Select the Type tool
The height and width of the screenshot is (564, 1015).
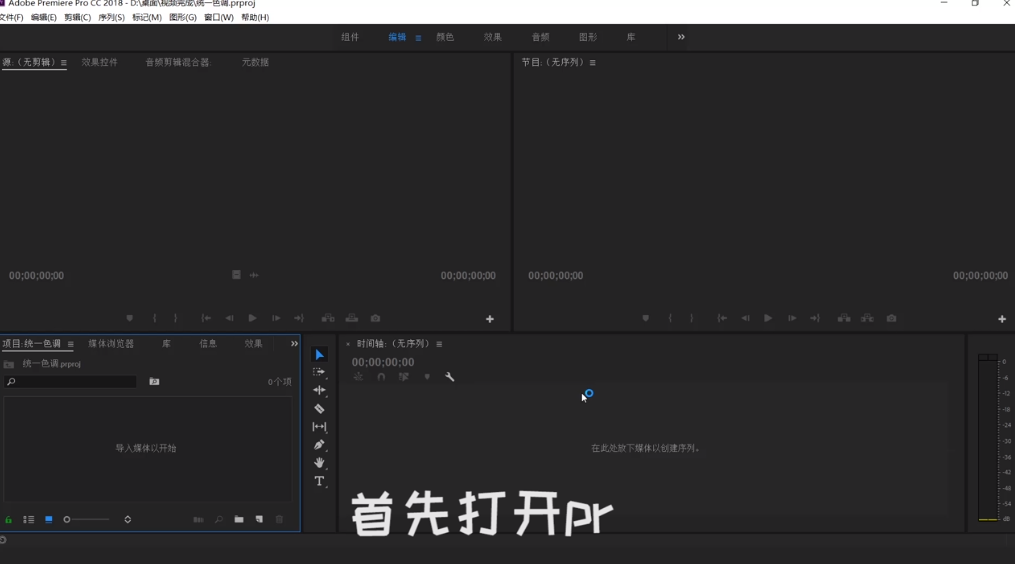pyautogui.click(x=319, y=481)
